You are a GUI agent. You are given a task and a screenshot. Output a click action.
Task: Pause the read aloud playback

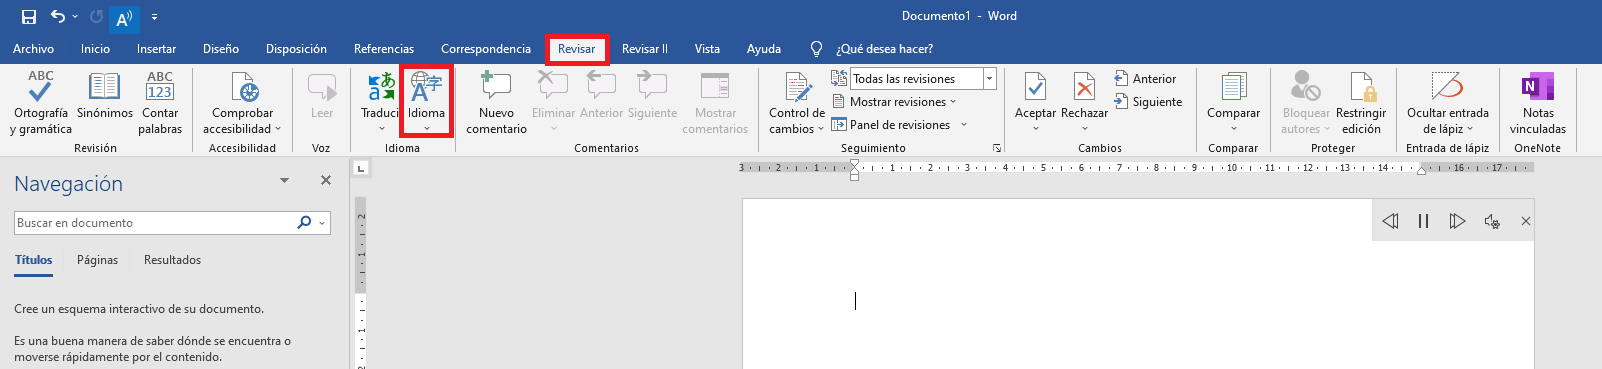click(1423, 221)
